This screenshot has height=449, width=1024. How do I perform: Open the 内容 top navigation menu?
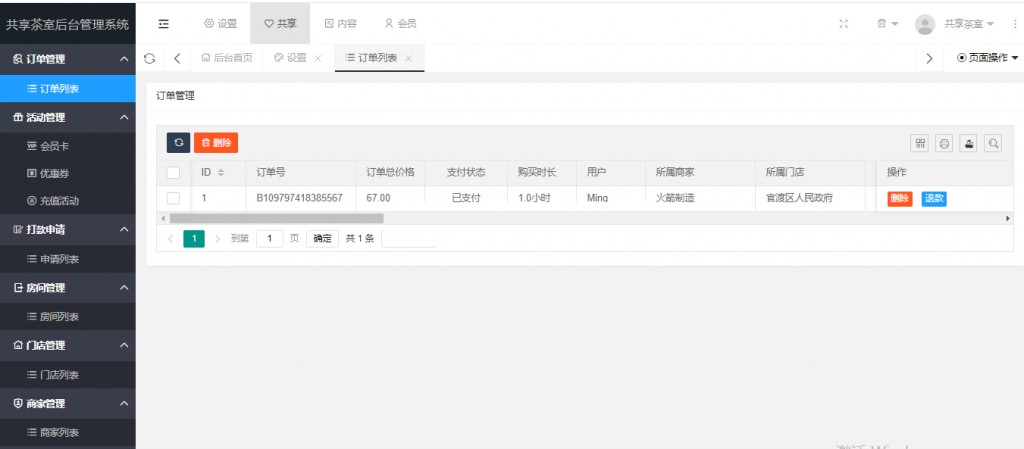(340, 23)
